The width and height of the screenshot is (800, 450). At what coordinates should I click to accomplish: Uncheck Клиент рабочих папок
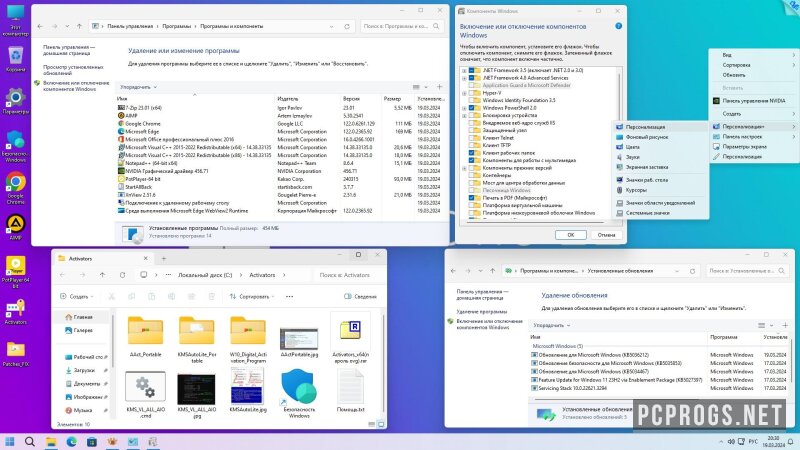coord(471,153)
